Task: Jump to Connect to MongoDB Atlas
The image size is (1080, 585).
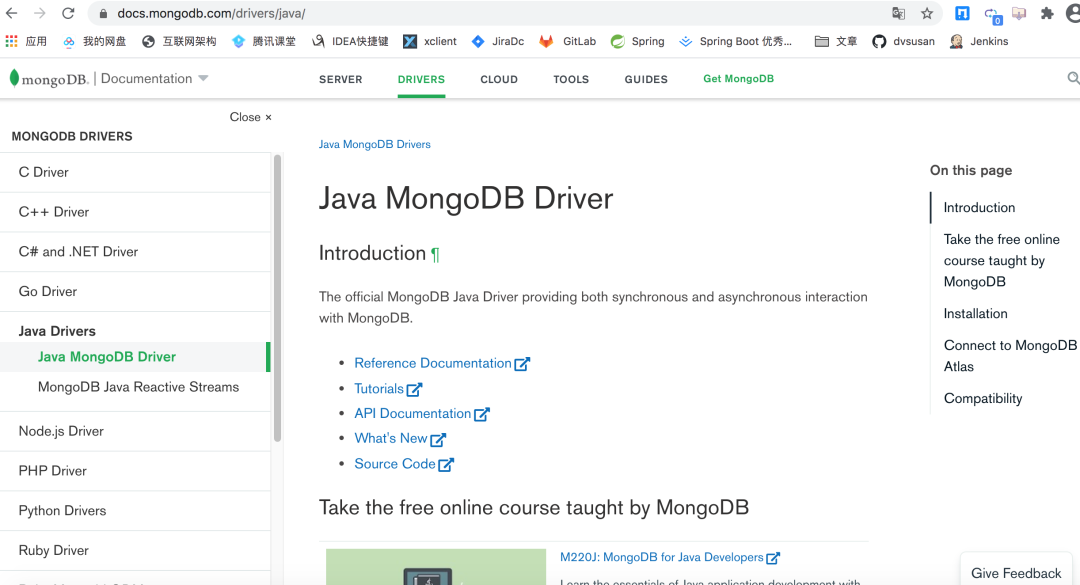Action: 1010,356
